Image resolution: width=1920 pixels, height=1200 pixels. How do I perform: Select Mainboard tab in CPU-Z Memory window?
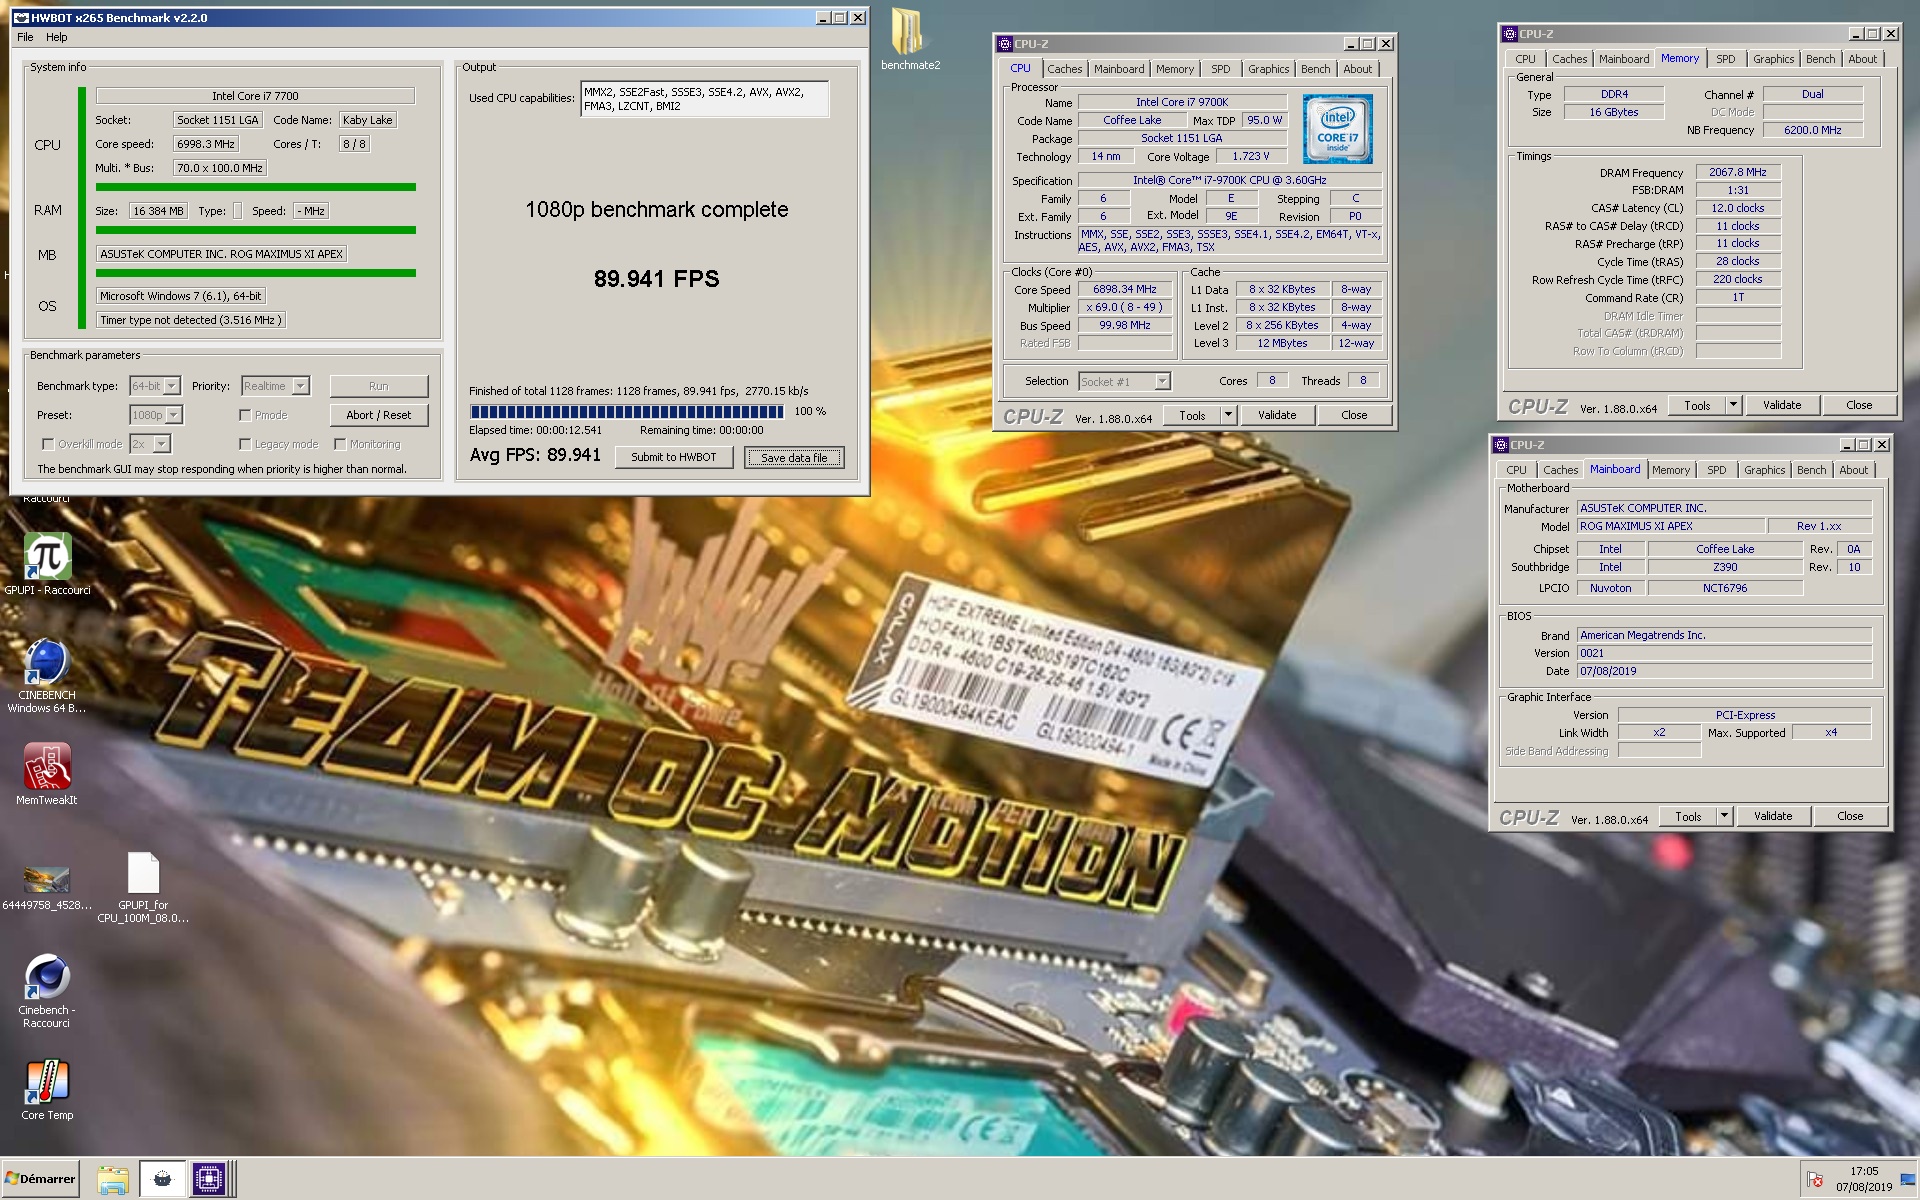tap(1624, 59)
